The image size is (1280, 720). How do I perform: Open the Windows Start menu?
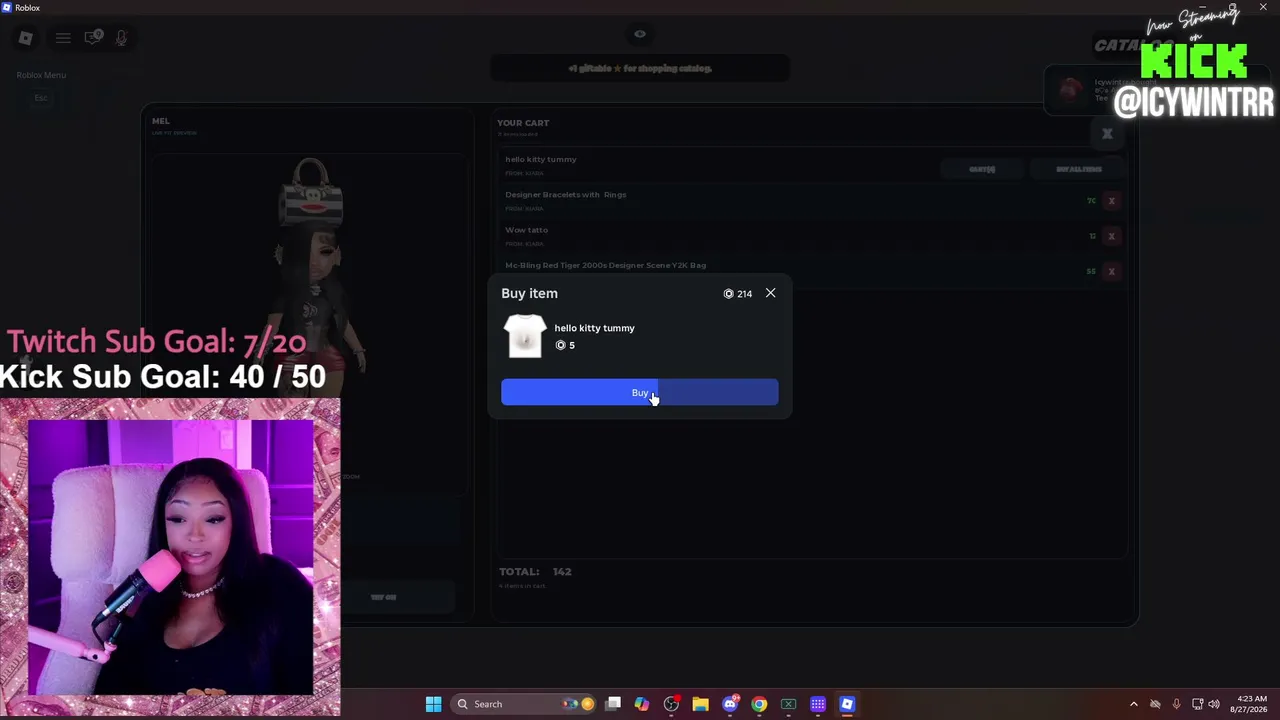pos(433,704)
